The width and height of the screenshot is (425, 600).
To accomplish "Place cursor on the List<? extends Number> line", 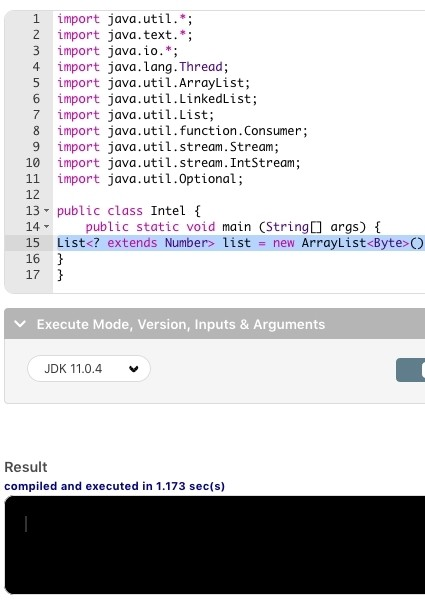I will click(241, 243).
